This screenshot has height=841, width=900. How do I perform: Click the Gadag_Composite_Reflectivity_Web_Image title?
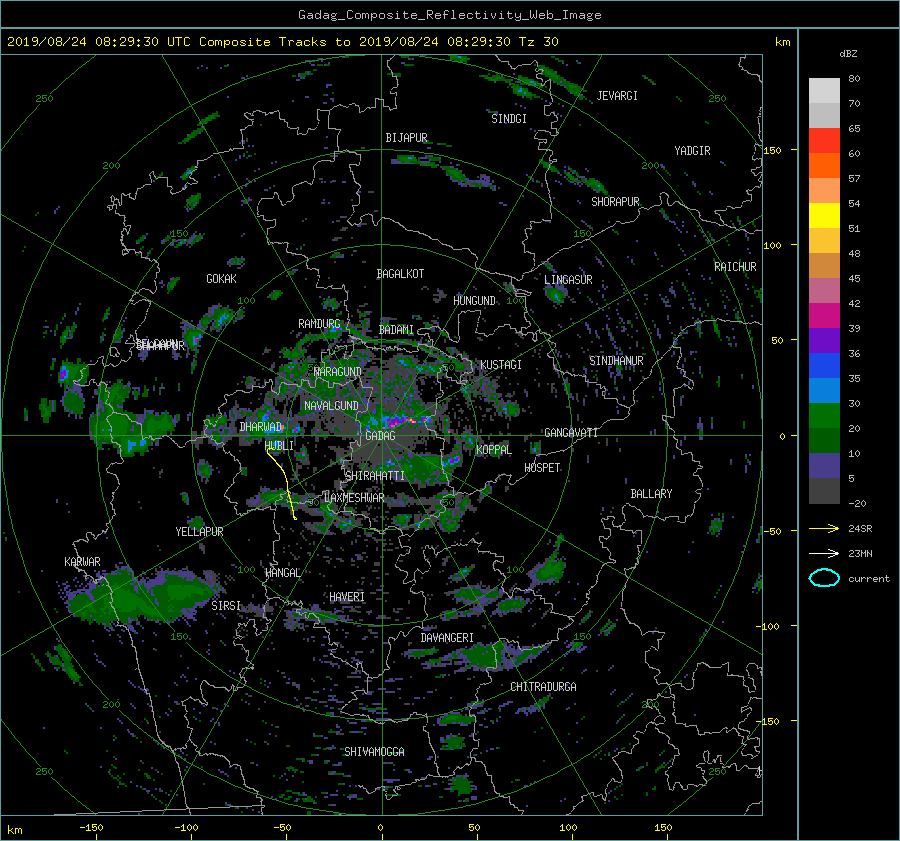point(449,15)
